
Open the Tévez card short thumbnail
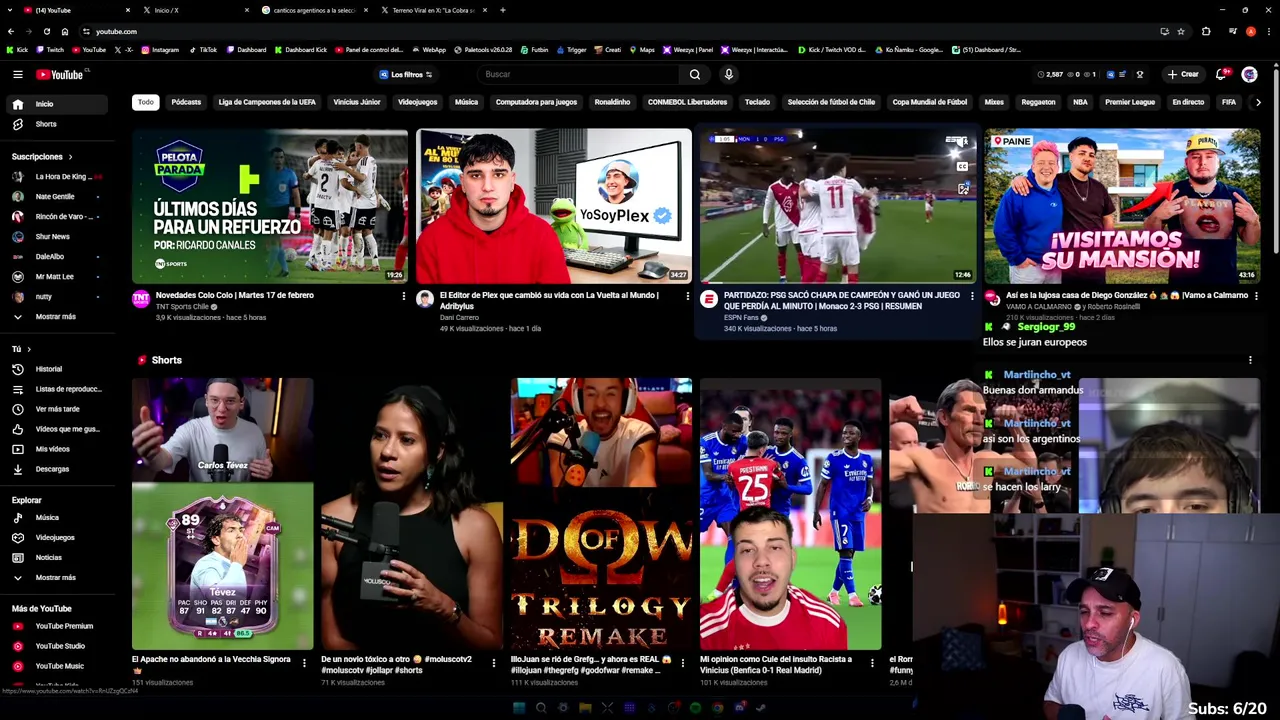pyautogui.click(x=222, y=514)
